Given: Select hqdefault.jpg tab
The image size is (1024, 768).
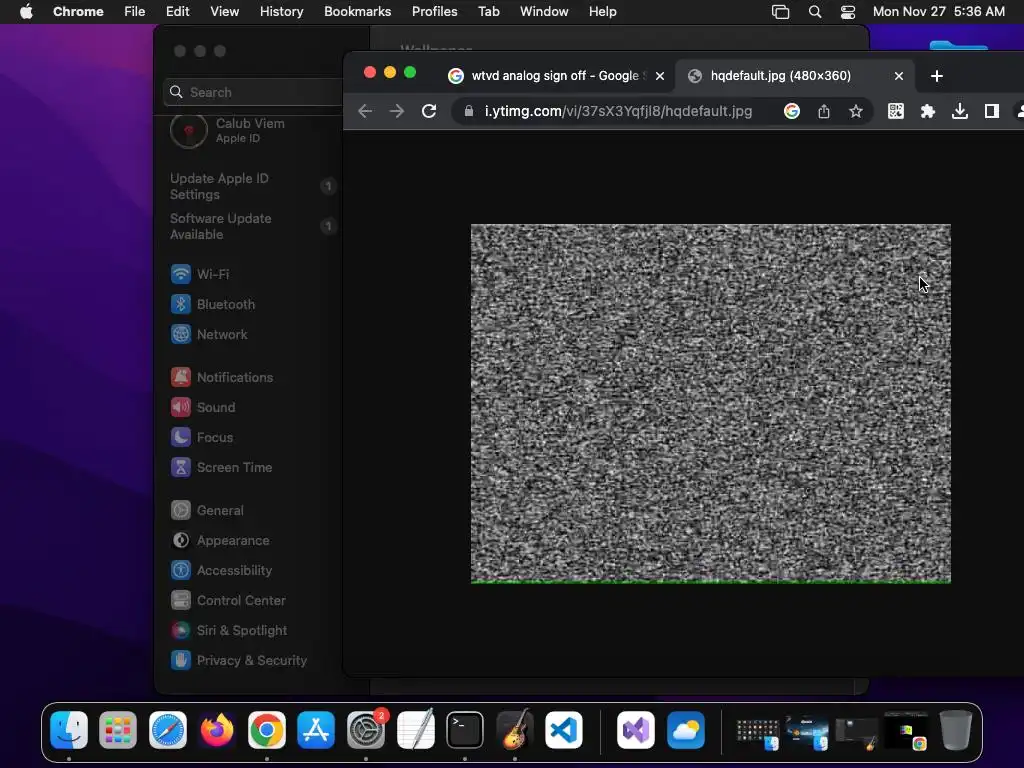Looking at the screenshot, I should click(x=793, y=76).
